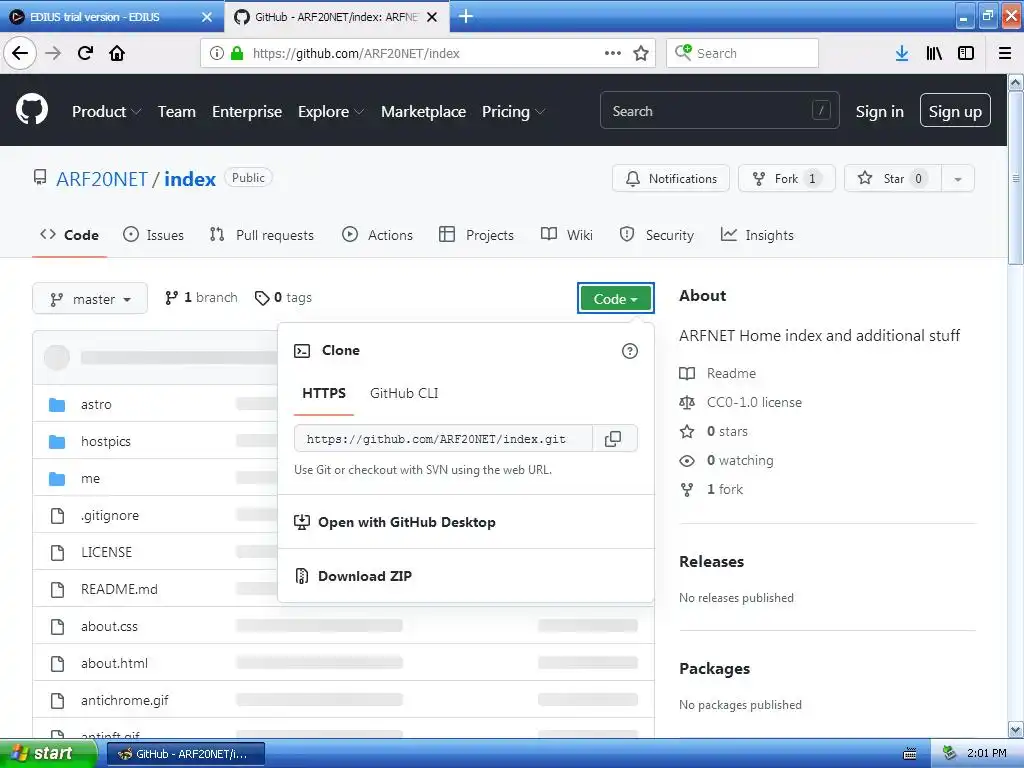Open the master branch dropdown
The image size is (1024, 768).
click(x=90, y=299)
